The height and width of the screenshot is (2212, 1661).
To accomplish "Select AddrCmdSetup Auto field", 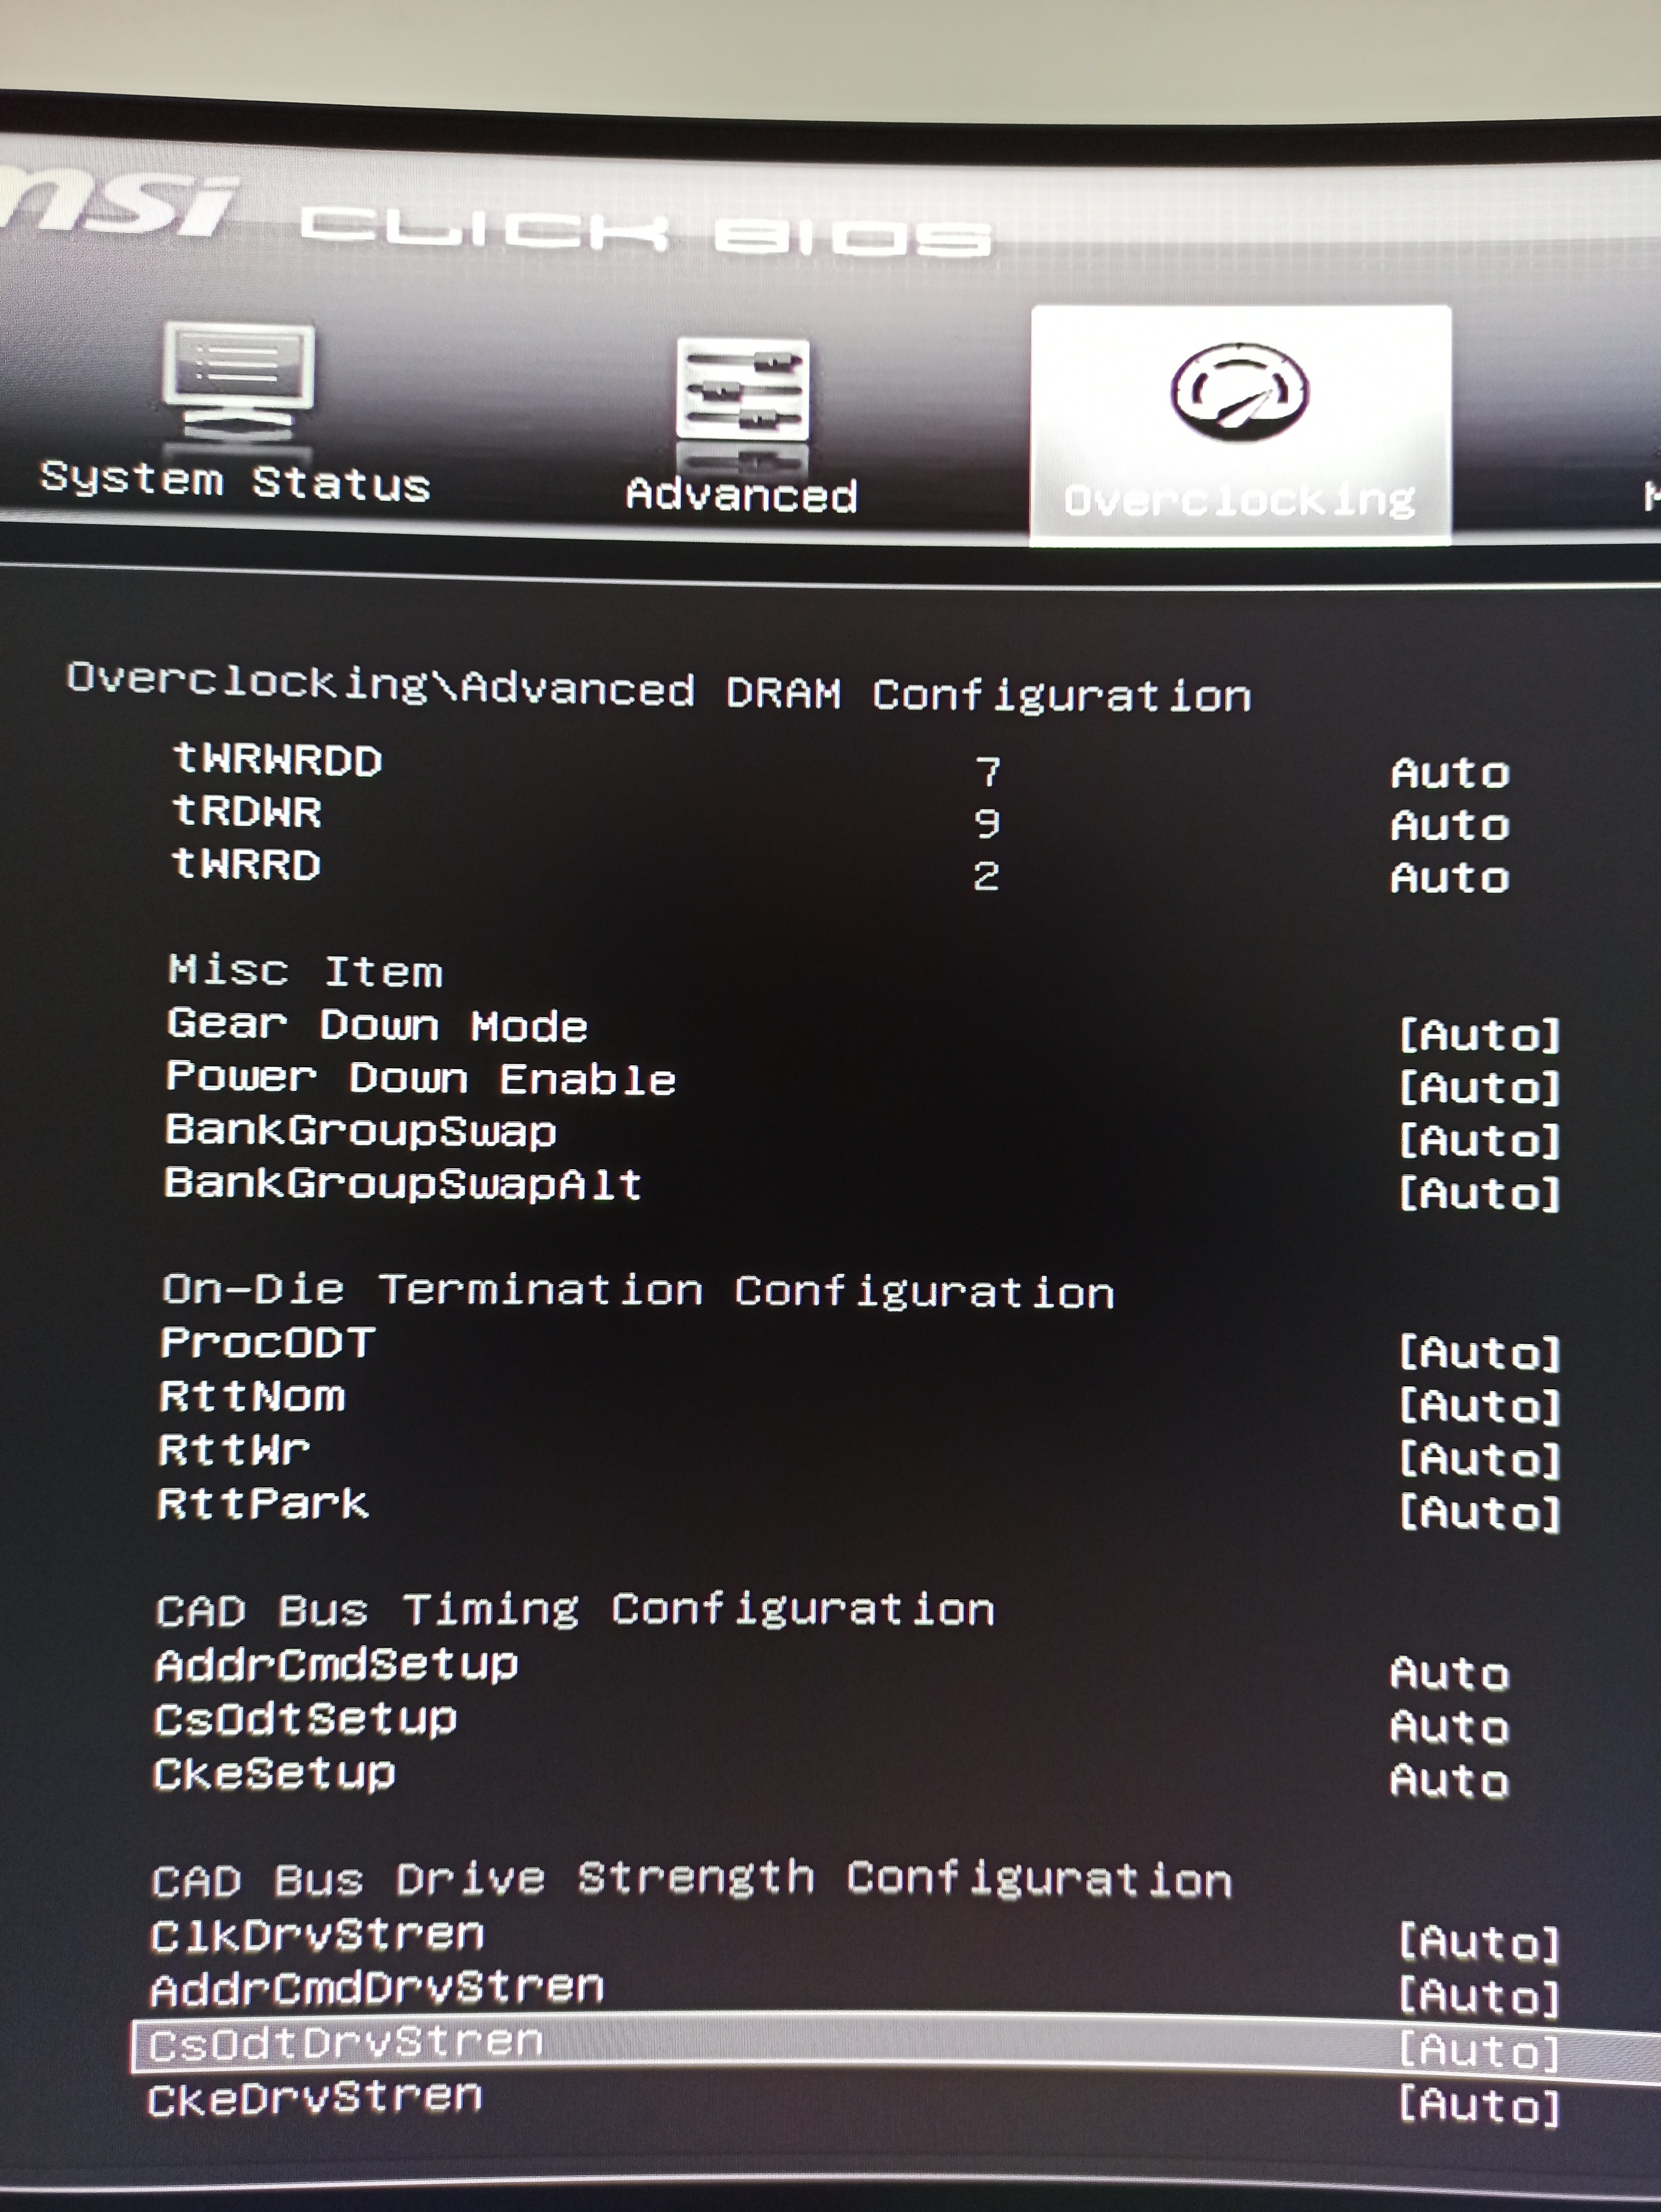I will point(1449,1674).
